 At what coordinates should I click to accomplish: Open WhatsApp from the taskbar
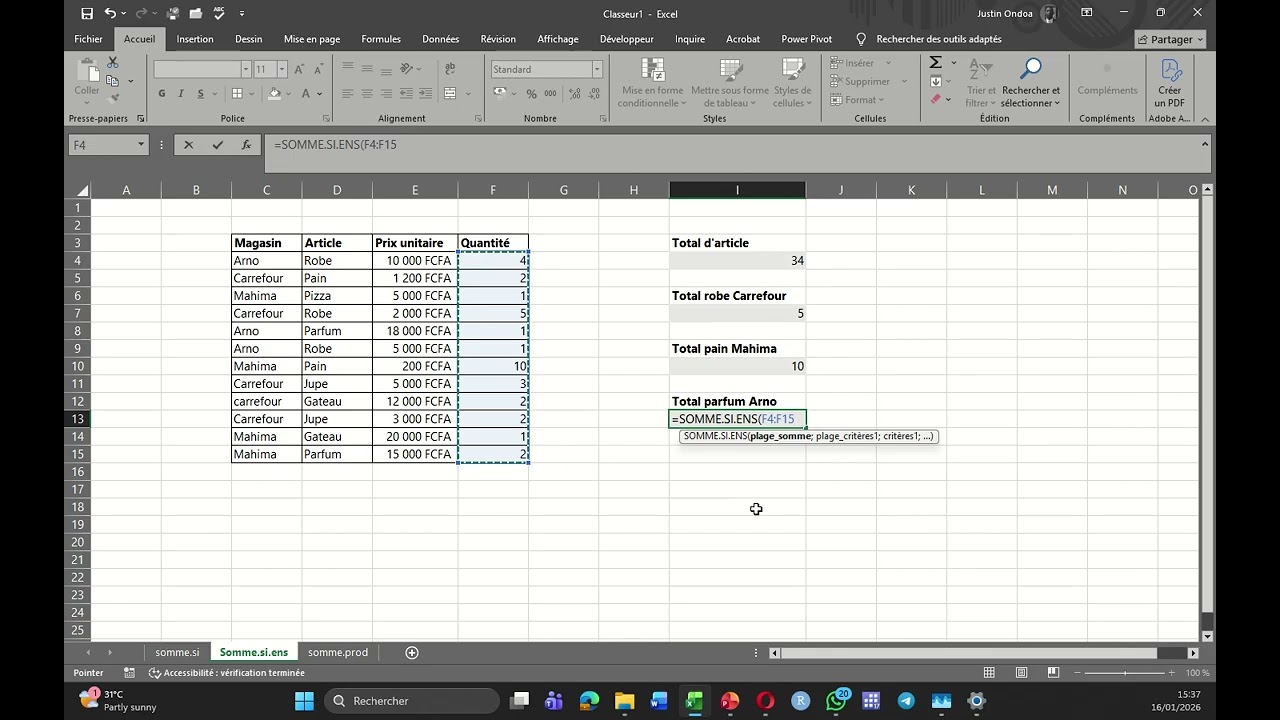pos(836,701)
